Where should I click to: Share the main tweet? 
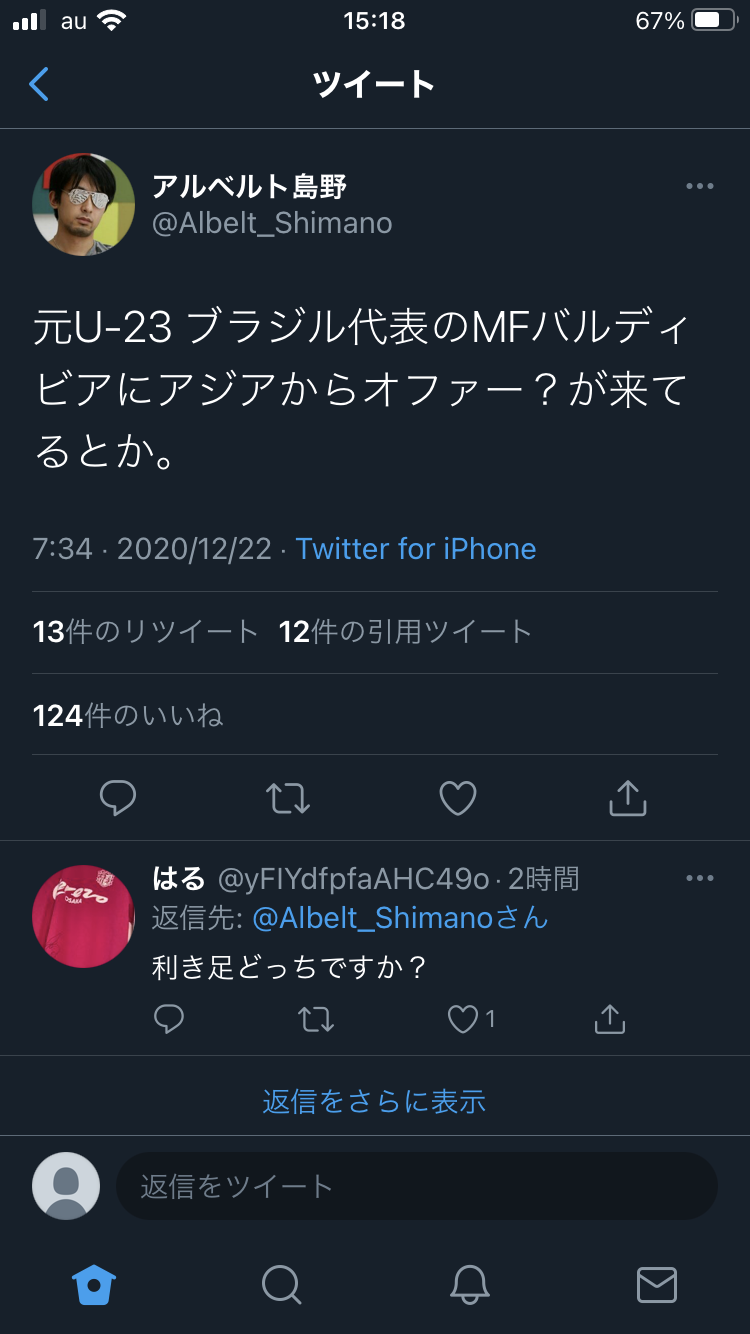pos(628,797)
